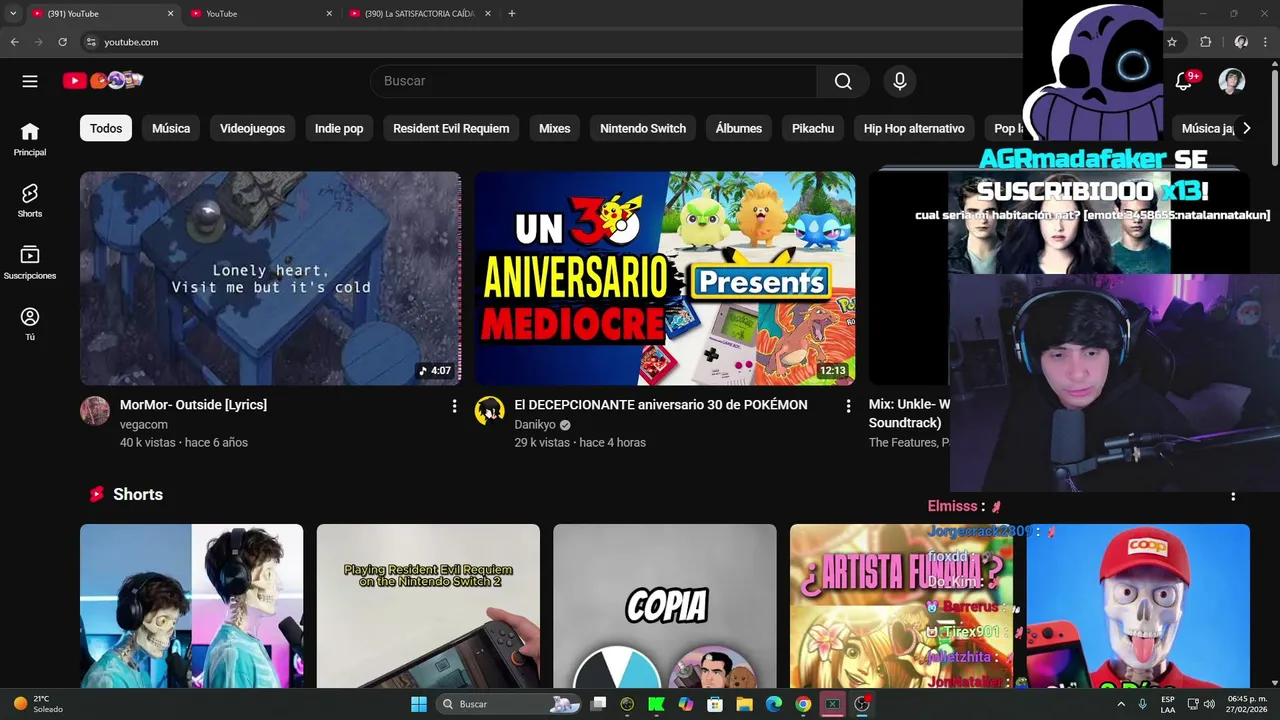Open Danikyo channel avatar

(489, 411)
